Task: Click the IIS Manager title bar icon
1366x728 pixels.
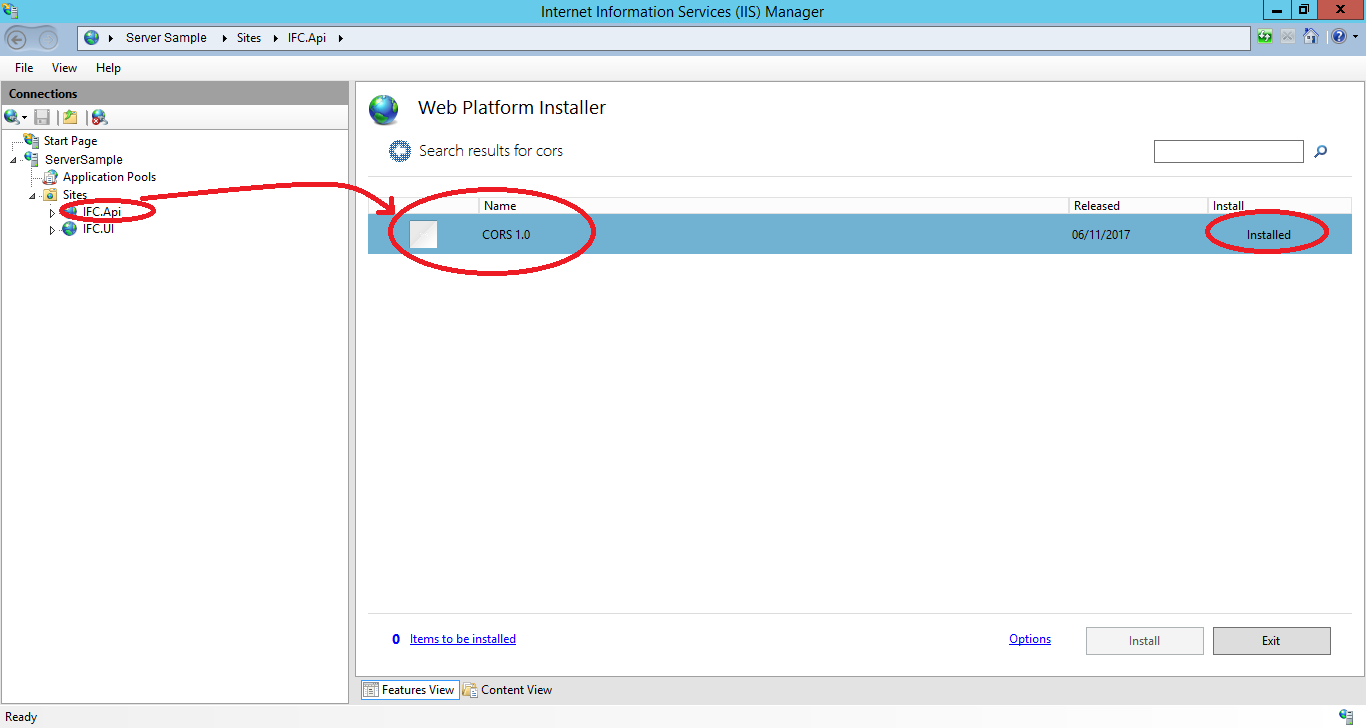Action: (x=11, y=10)
